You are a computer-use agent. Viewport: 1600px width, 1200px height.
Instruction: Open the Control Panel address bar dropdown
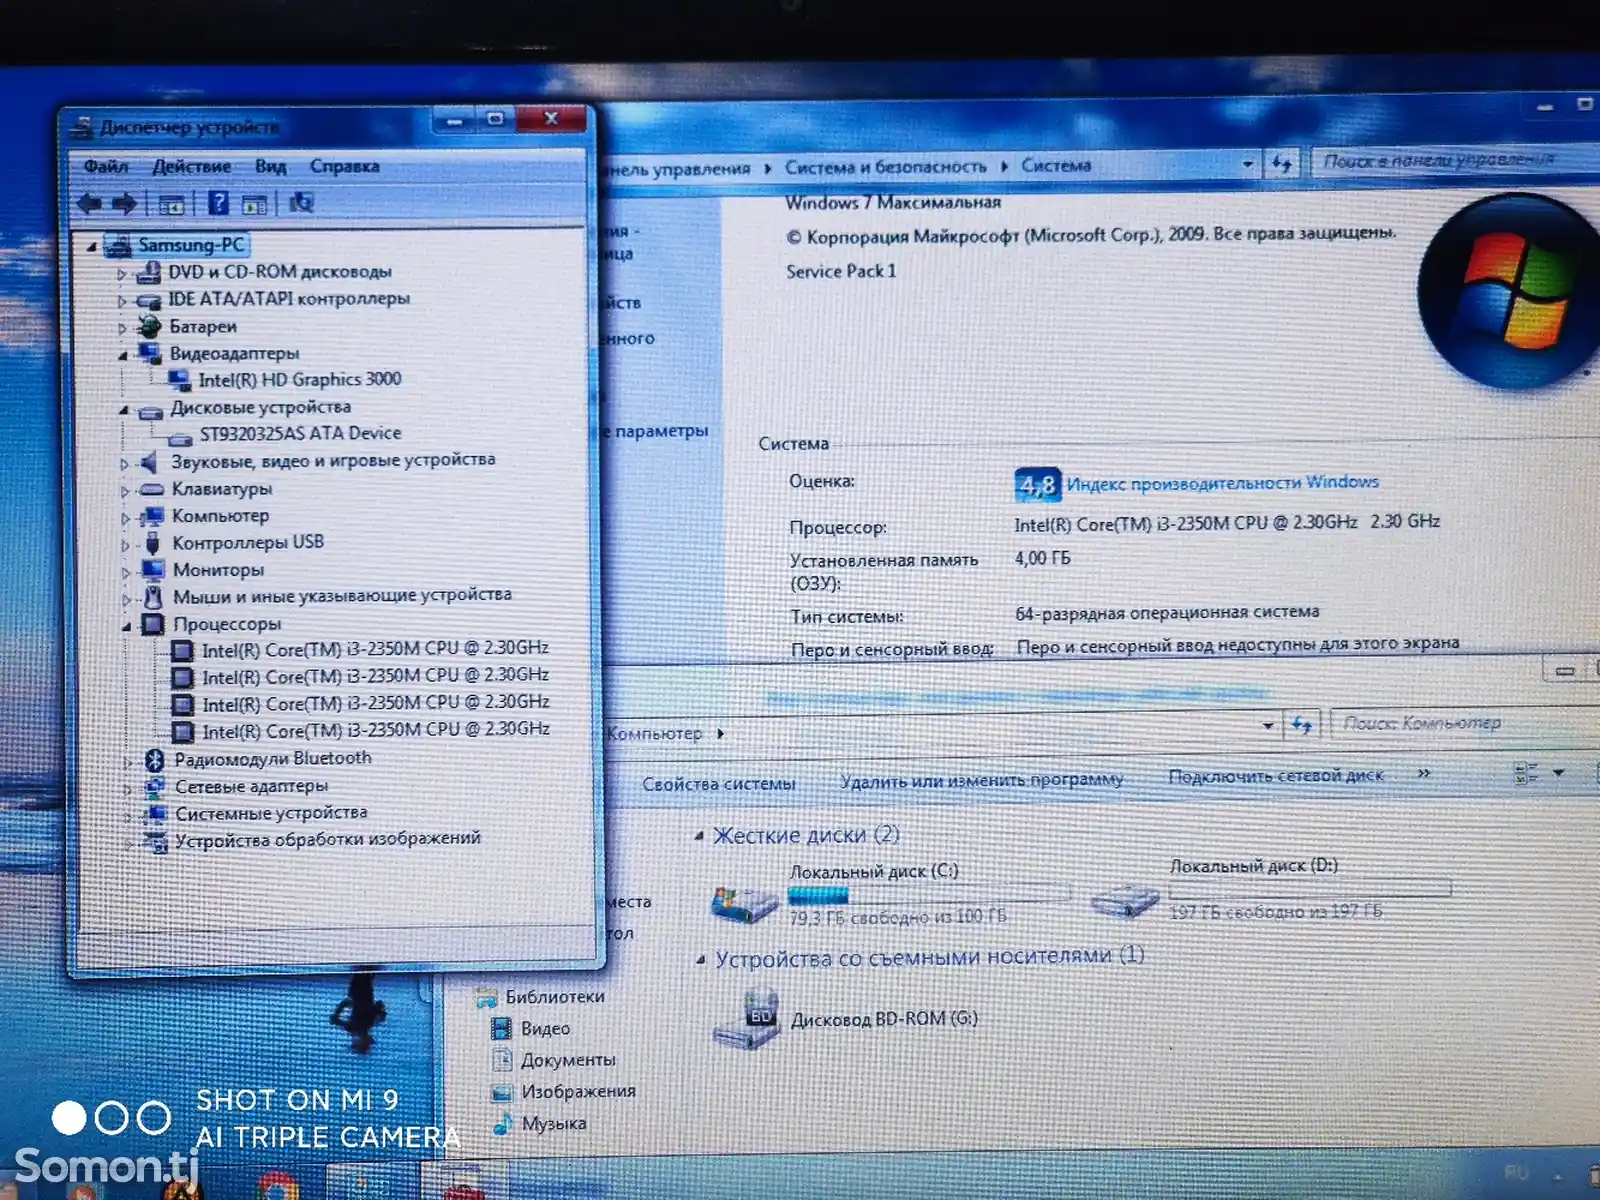pos(1248,164)
